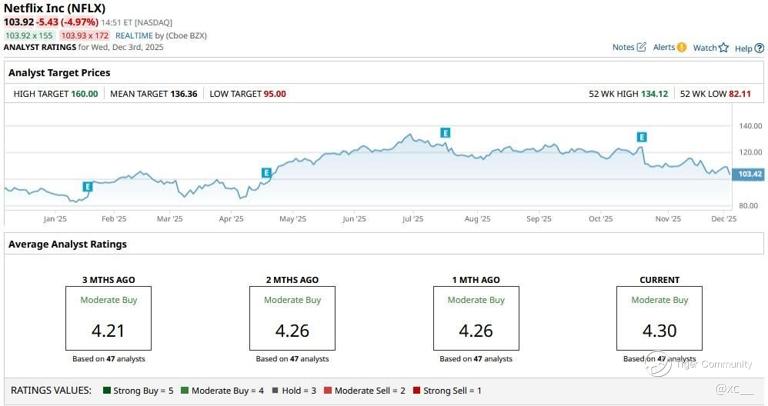Click the earnings marker near Jan '25
Screen dimensions: 768x406
pos(88,187)
